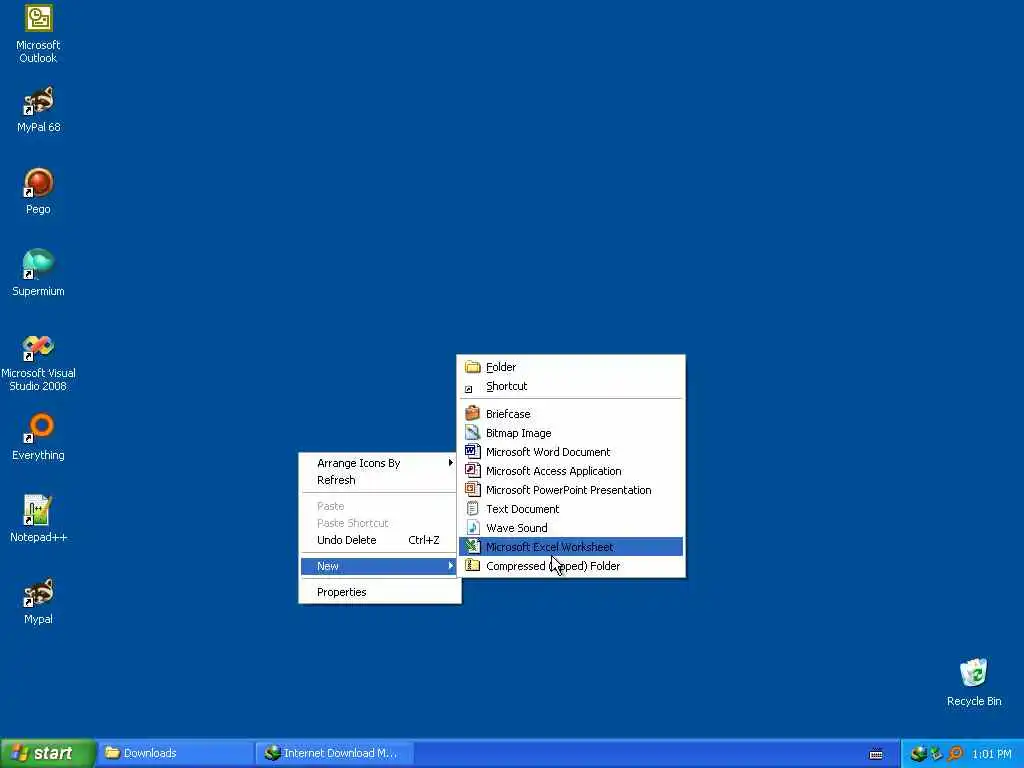Create a new Bitmap Image
Screen dimensions: 1024x768
571,433
